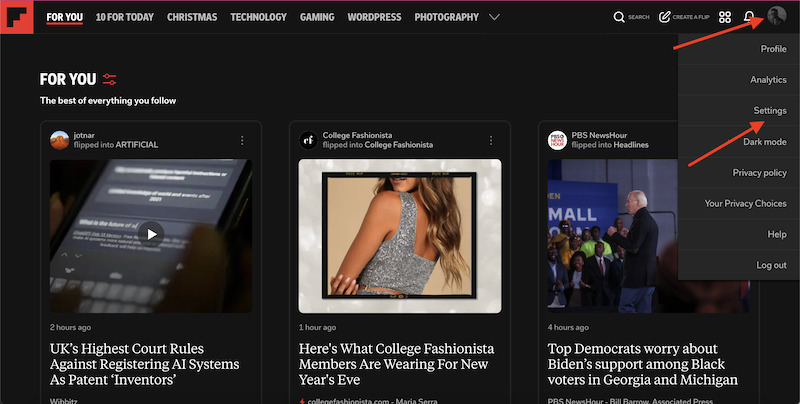Viewport: 800px width, 404px height.
Task: Click the SEARCH label in header
Action: (639, 17)
